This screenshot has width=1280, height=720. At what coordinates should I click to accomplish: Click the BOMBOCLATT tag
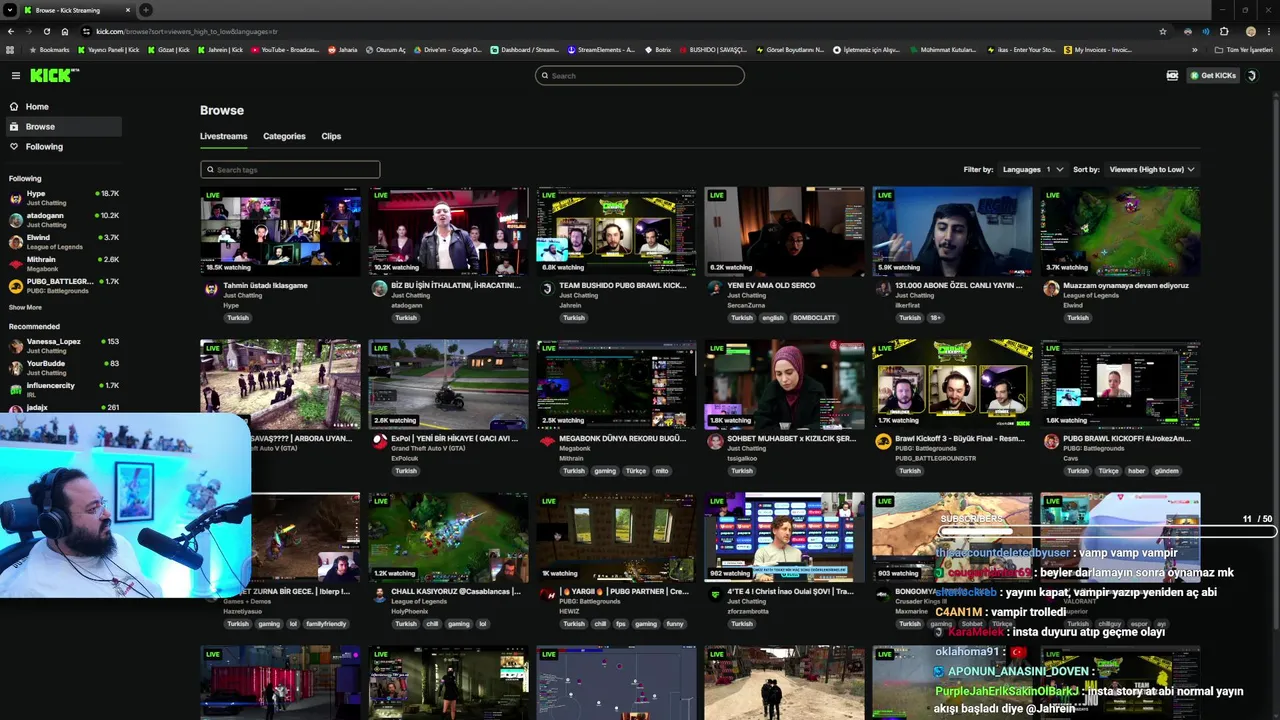click(x=814, y=318)
